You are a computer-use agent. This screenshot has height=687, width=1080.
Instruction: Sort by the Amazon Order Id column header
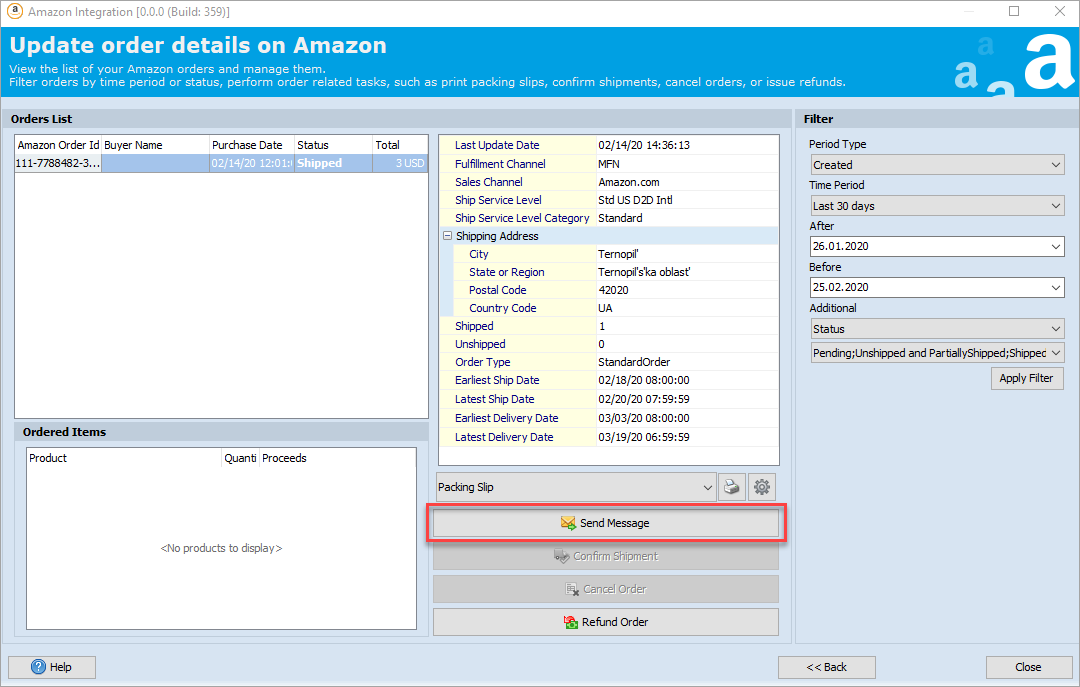[58, 145]
